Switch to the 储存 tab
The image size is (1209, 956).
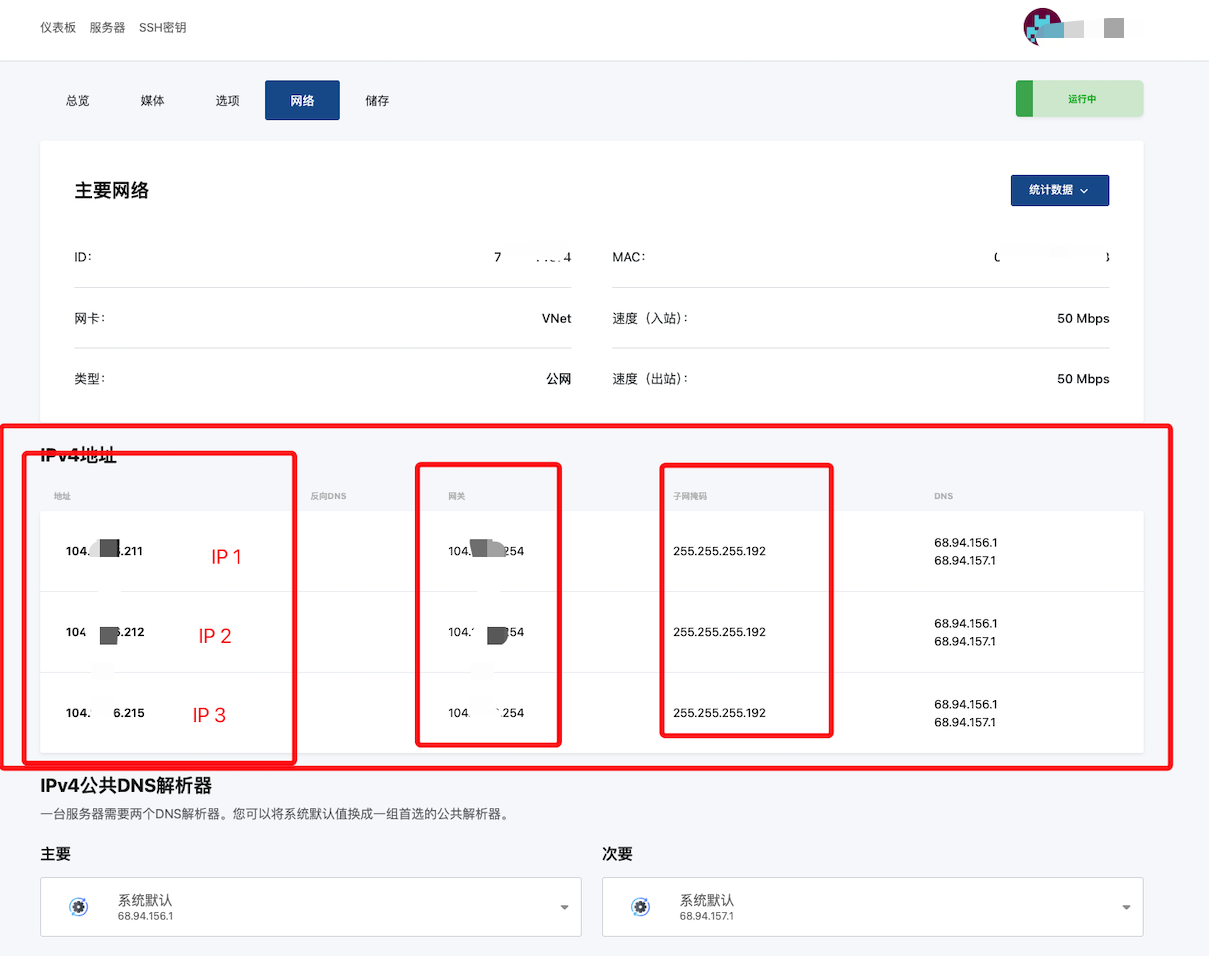[x=377, y=101]
